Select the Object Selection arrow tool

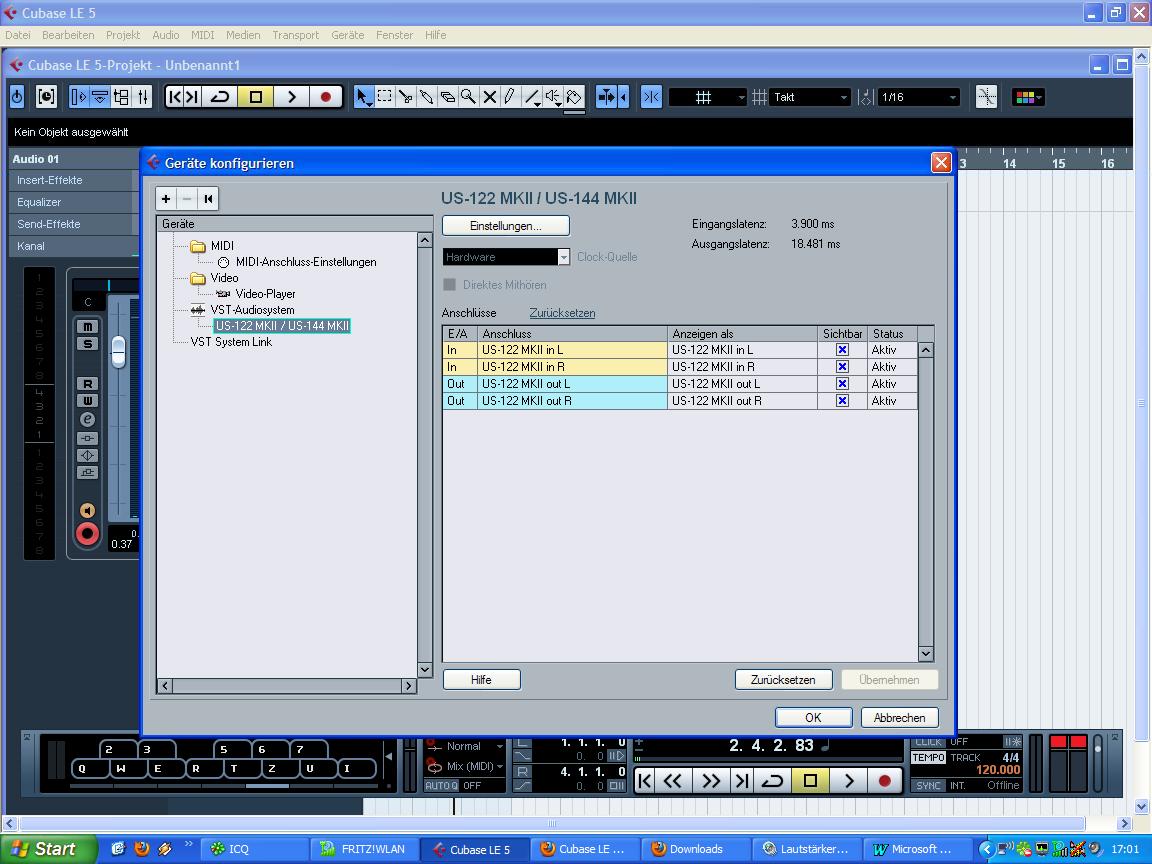point(363,97)
